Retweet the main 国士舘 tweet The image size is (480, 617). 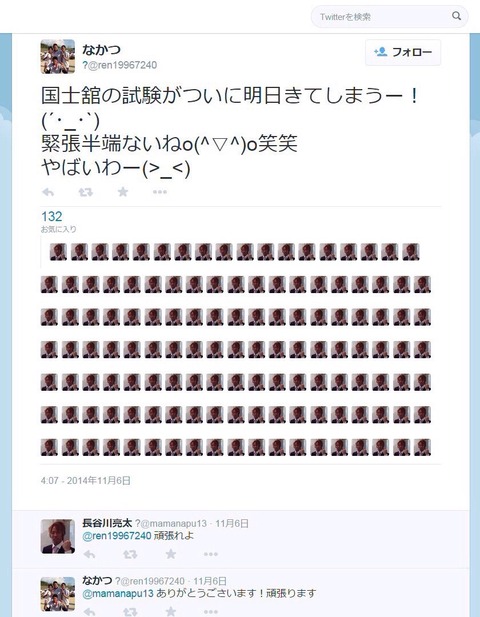pos(85,192)
